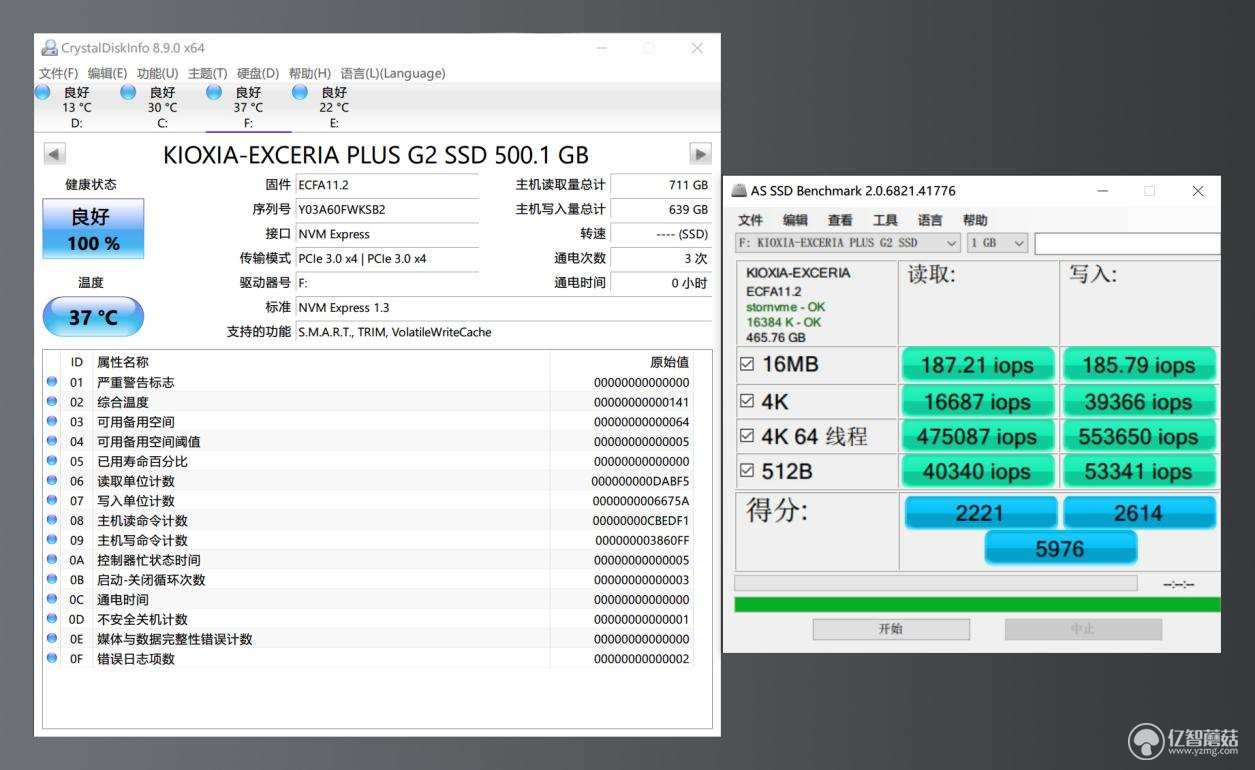Open 文件 menu in AS SSD Benchmark
Image resolution: width=1255 pixels, height=770 pixels.
(x=750, y=220)
